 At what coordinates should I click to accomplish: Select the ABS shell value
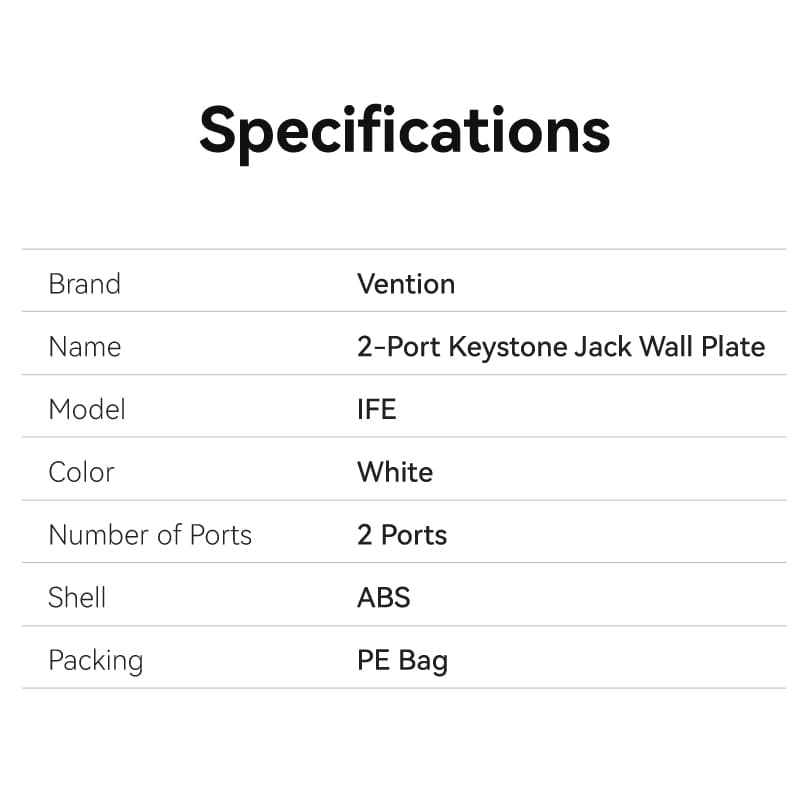384,598
